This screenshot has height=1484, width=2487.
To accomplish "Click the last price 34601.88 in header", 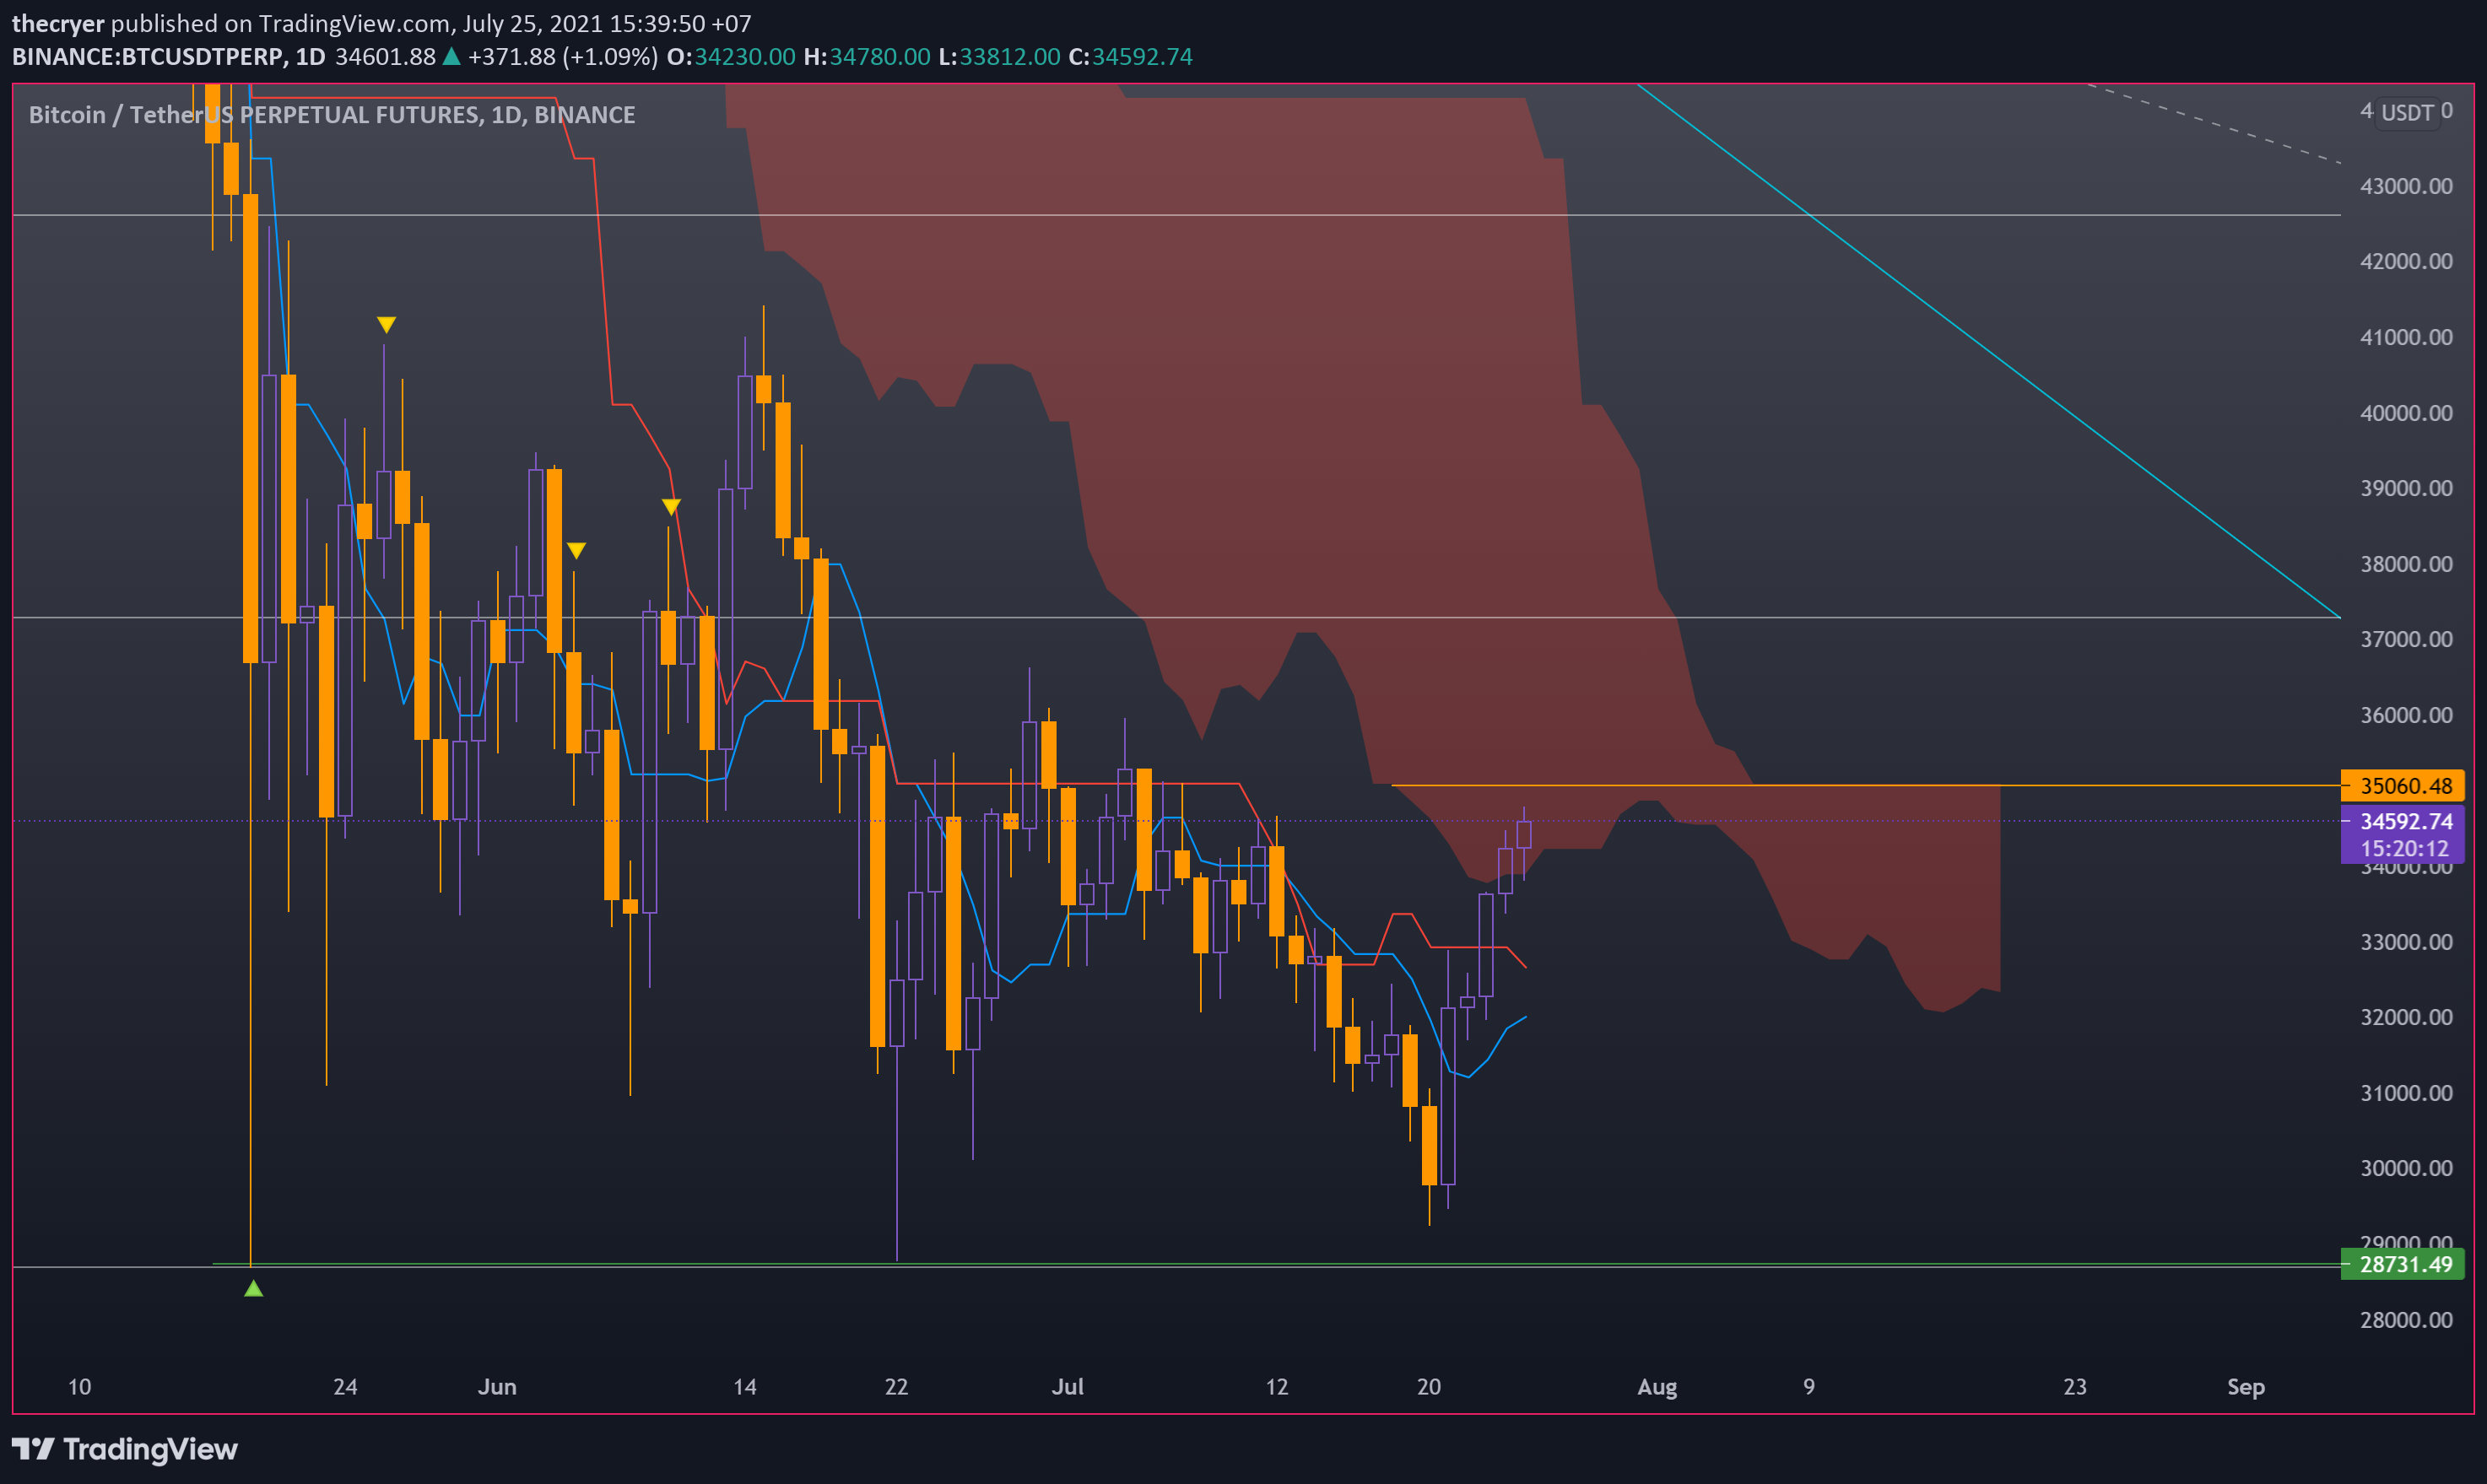I will pyautogui.click(x=385, y=56).
